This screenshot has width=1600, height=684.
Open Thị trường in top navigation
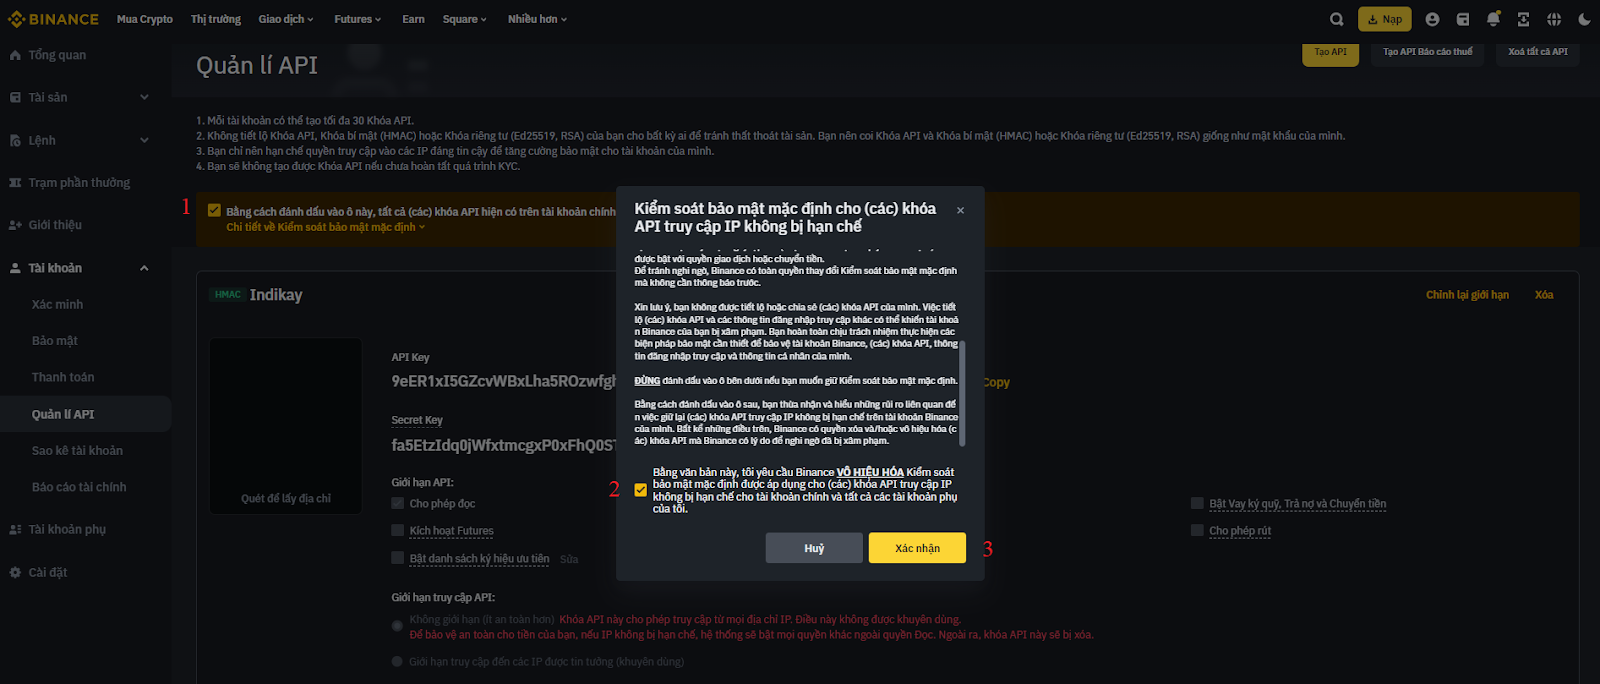point(216,19)
